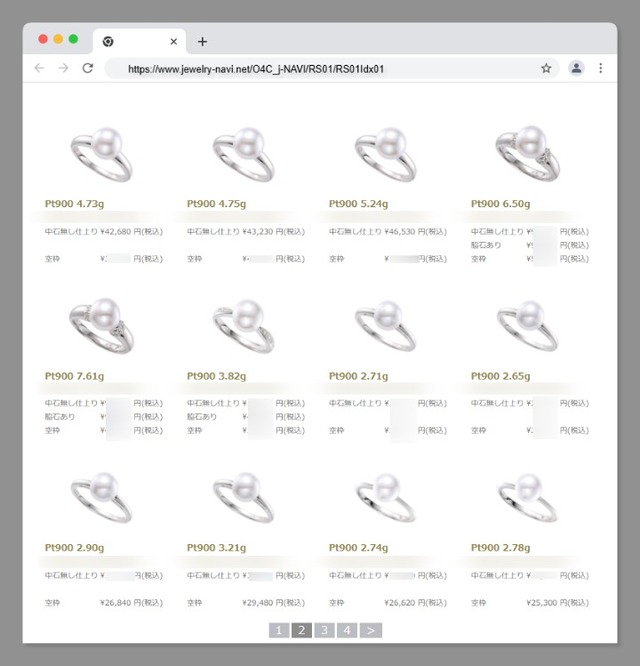
Task: Open the Pt900 4.75g ring image
Action: [244, 154]
